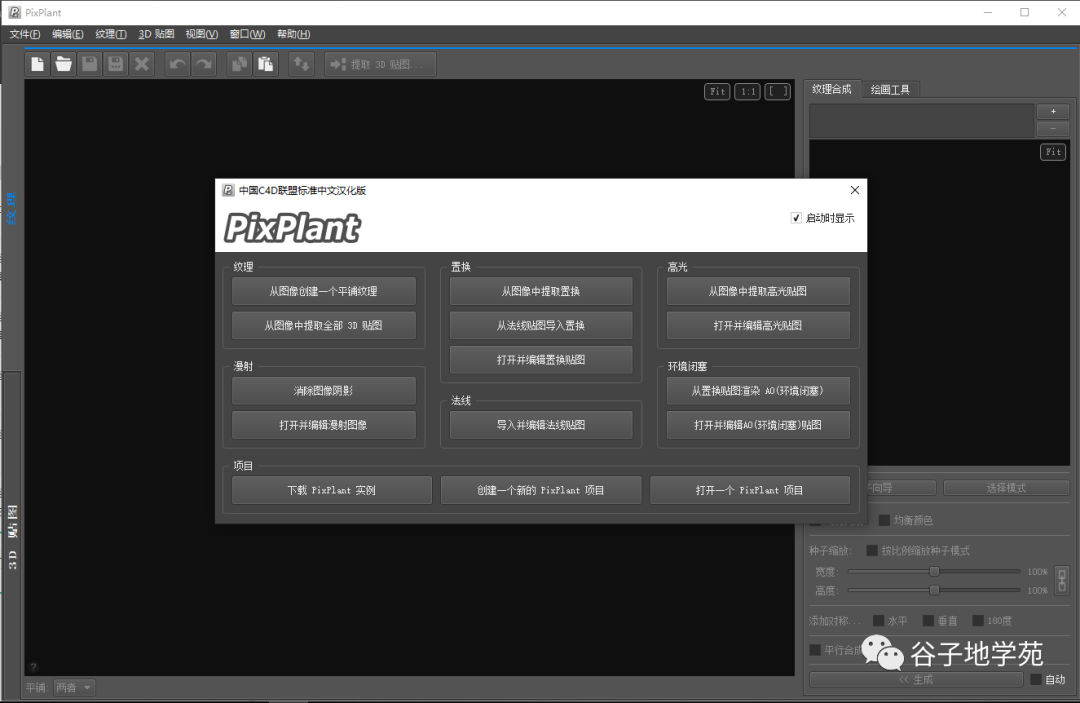This screenshot has height=703, width=1080.
Task: Set the main canvas zoom to 1:1
Action: [x=747, y=91]
